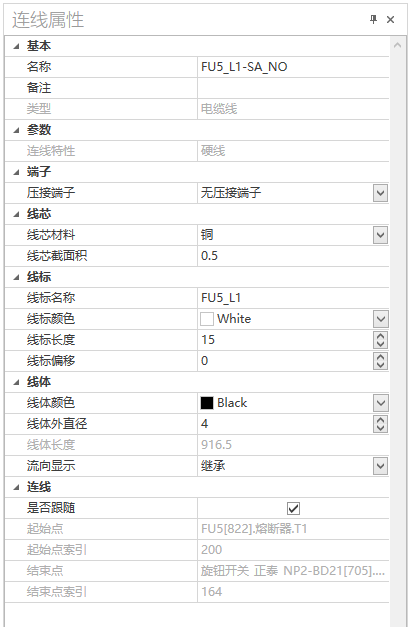This screenshot has width=410, height=627.
Task: Toggle the 是否跟随 checkbox
Action: tap(293, 508)
